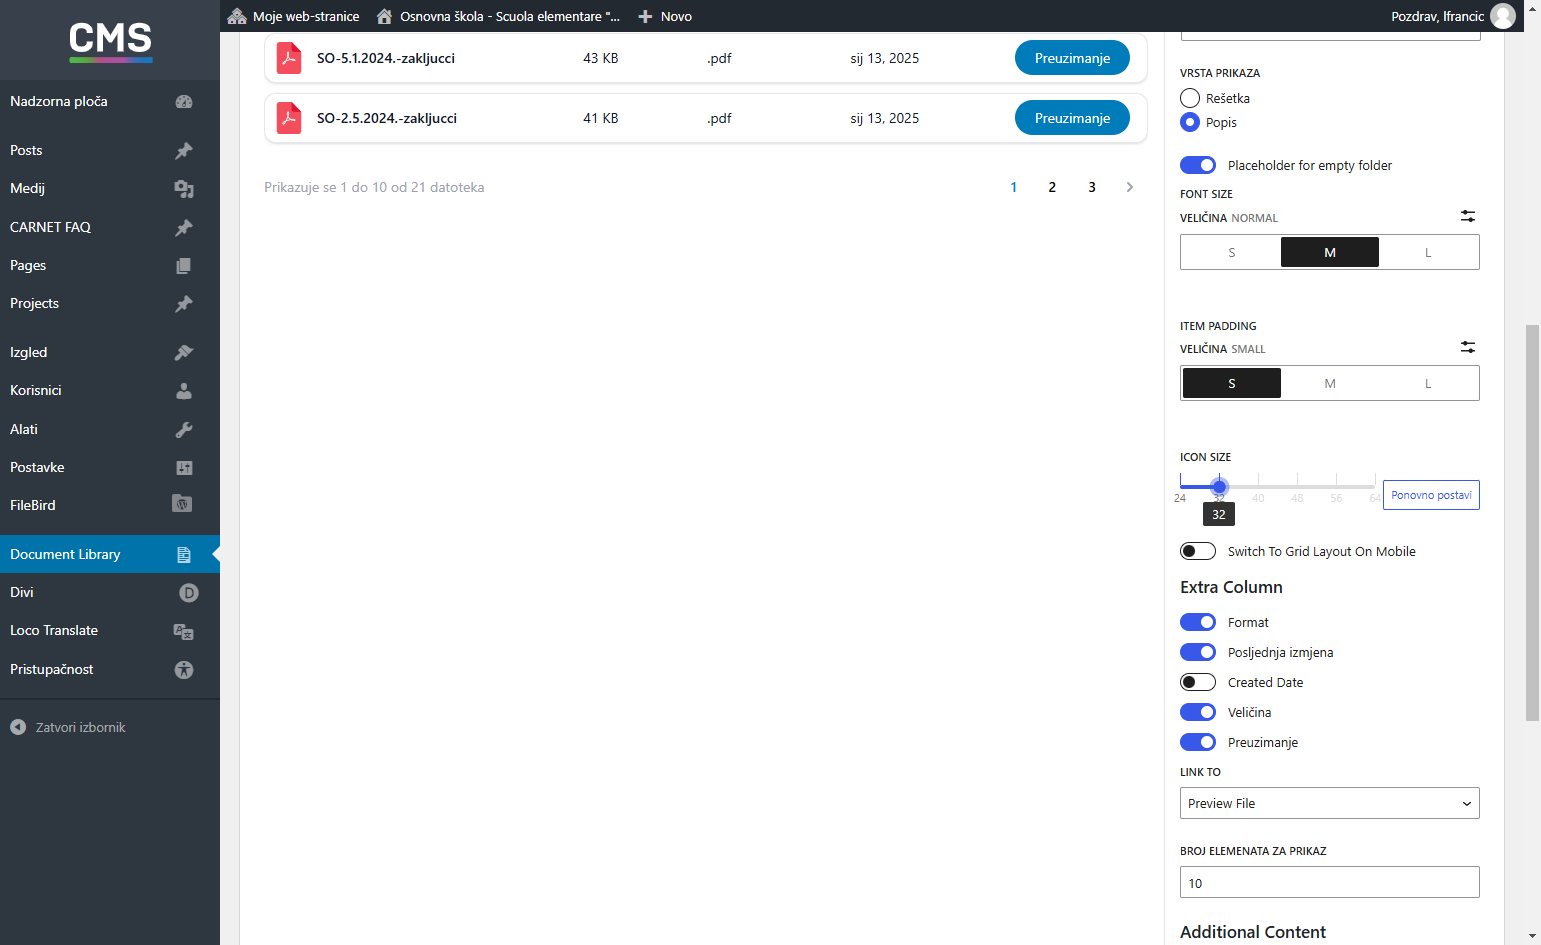Viewport: 1541px width, 945px height.
Task: Toggle the Veličina column switch
Action: tap(1198, 712)
